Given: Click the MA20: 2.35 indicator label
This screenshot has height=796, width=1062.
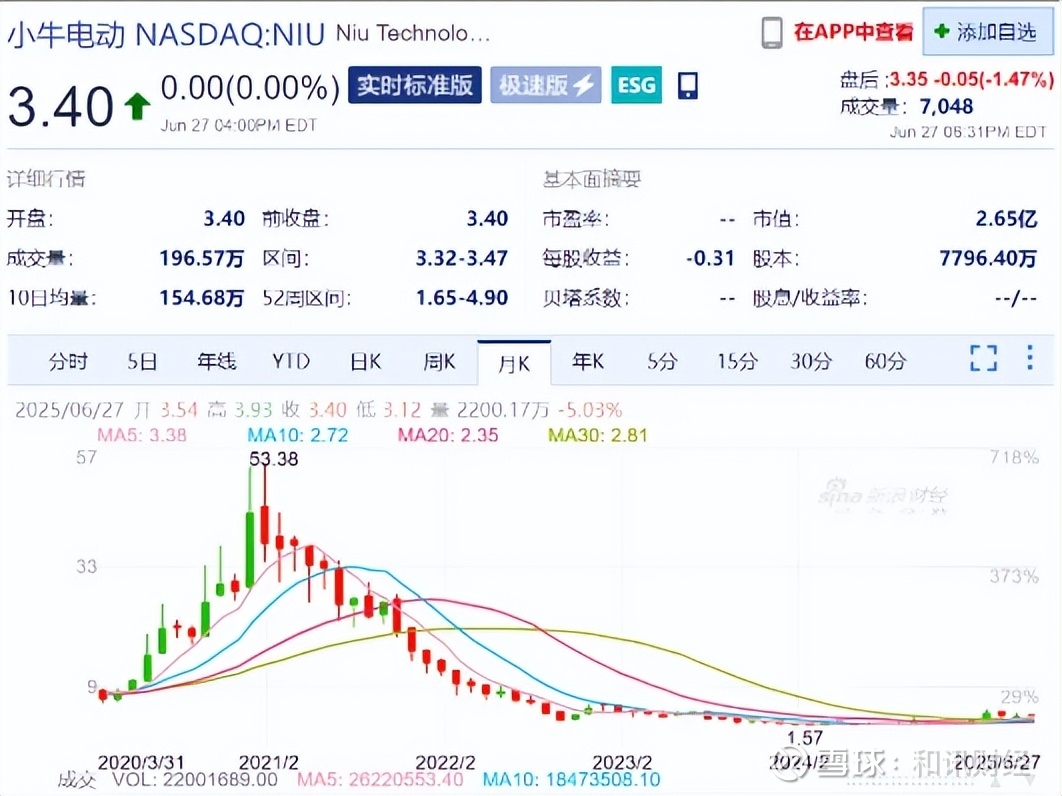Looking at the screenshot, I should coord(448,435).
